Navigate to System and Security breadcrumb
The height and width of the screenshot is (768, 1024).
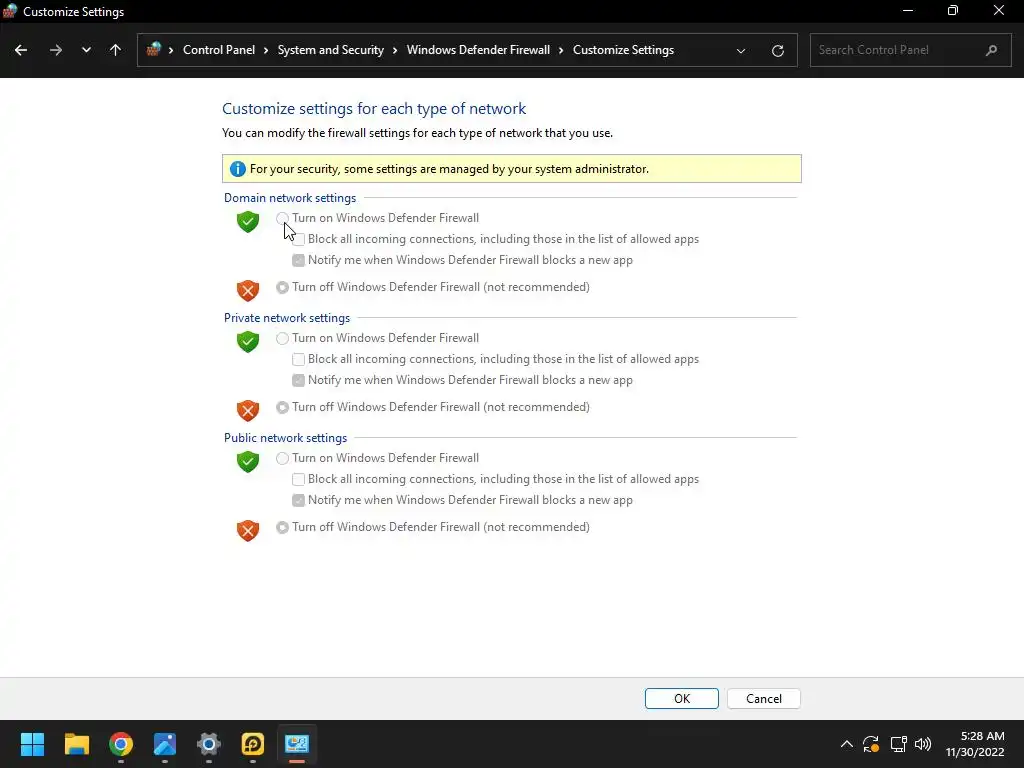[x=330, y=50]
